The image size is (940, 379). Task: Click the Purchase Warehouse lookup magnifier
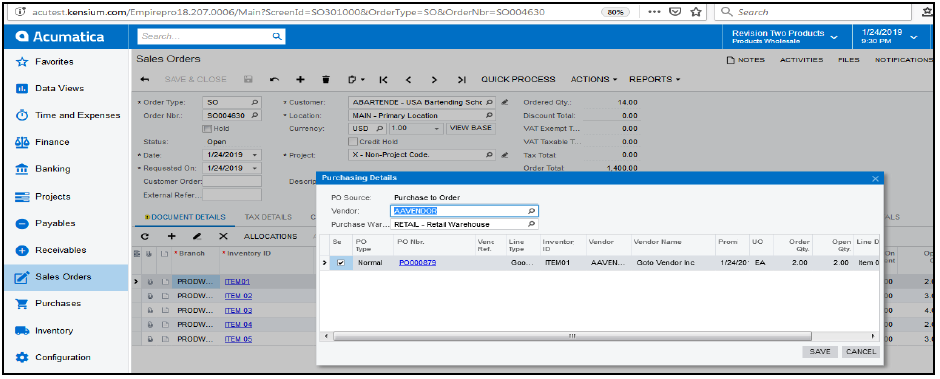pos(531,224)
